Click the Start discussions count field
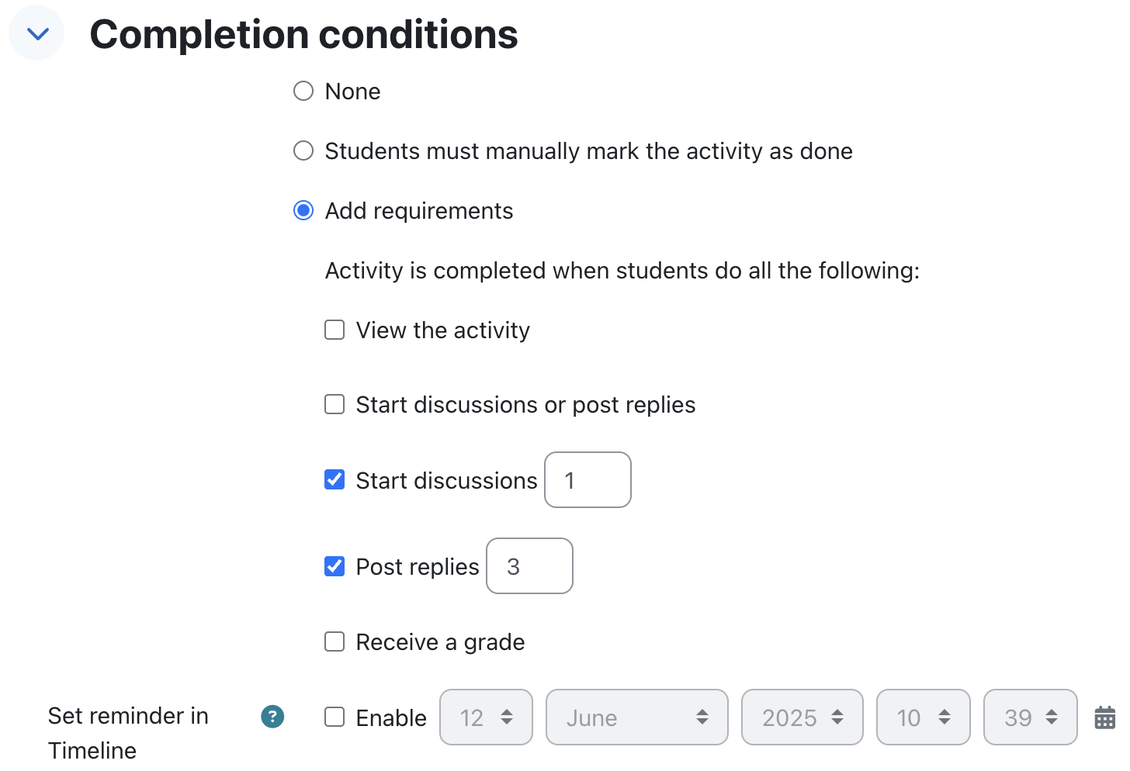This screenshot has width=1130, height=771. [x=587, y=480]
